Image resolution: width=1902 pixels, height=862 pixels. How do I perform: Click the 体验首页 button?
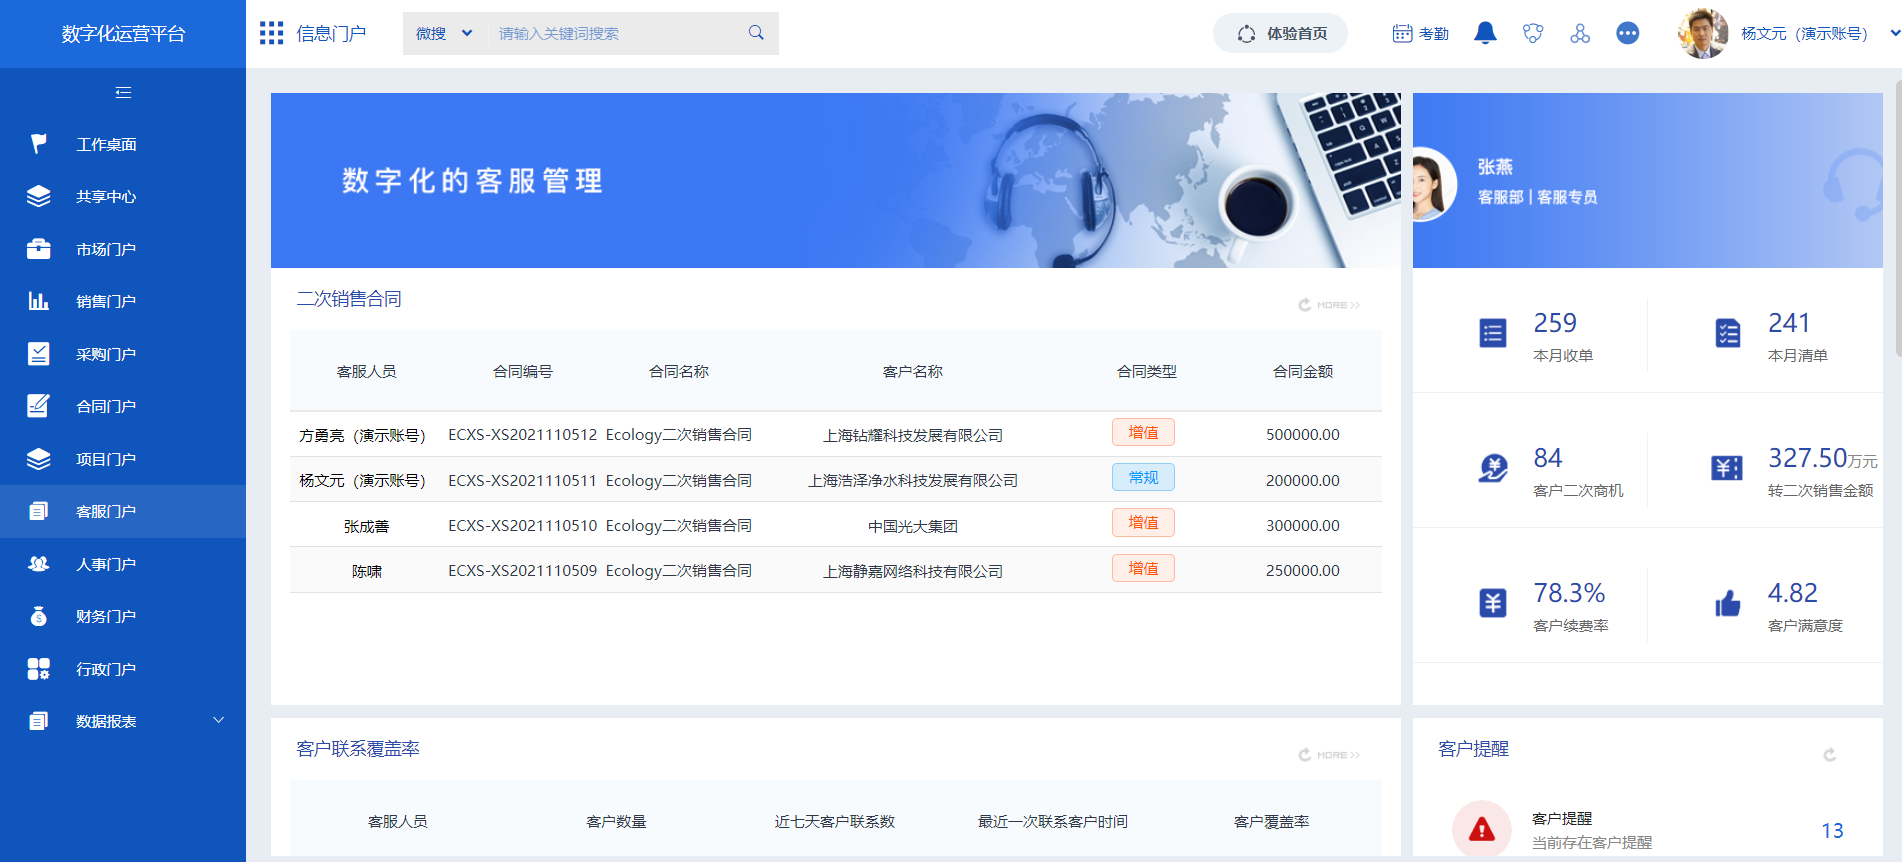[x=1281, y=33]
